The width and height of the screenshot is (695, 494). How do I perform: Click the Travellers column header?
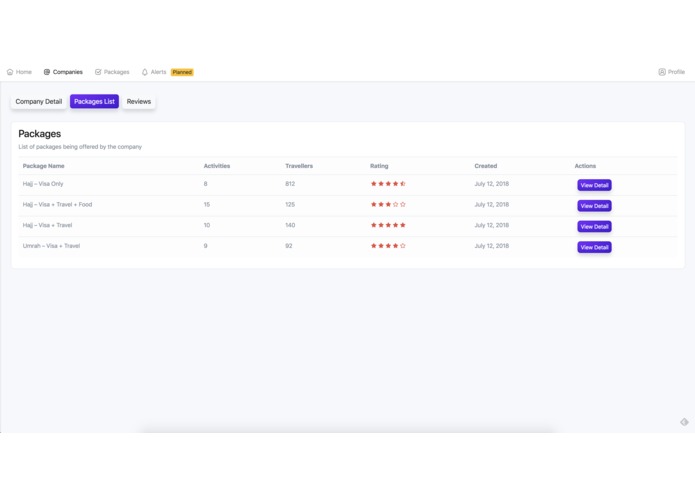(x=299, y=166)
